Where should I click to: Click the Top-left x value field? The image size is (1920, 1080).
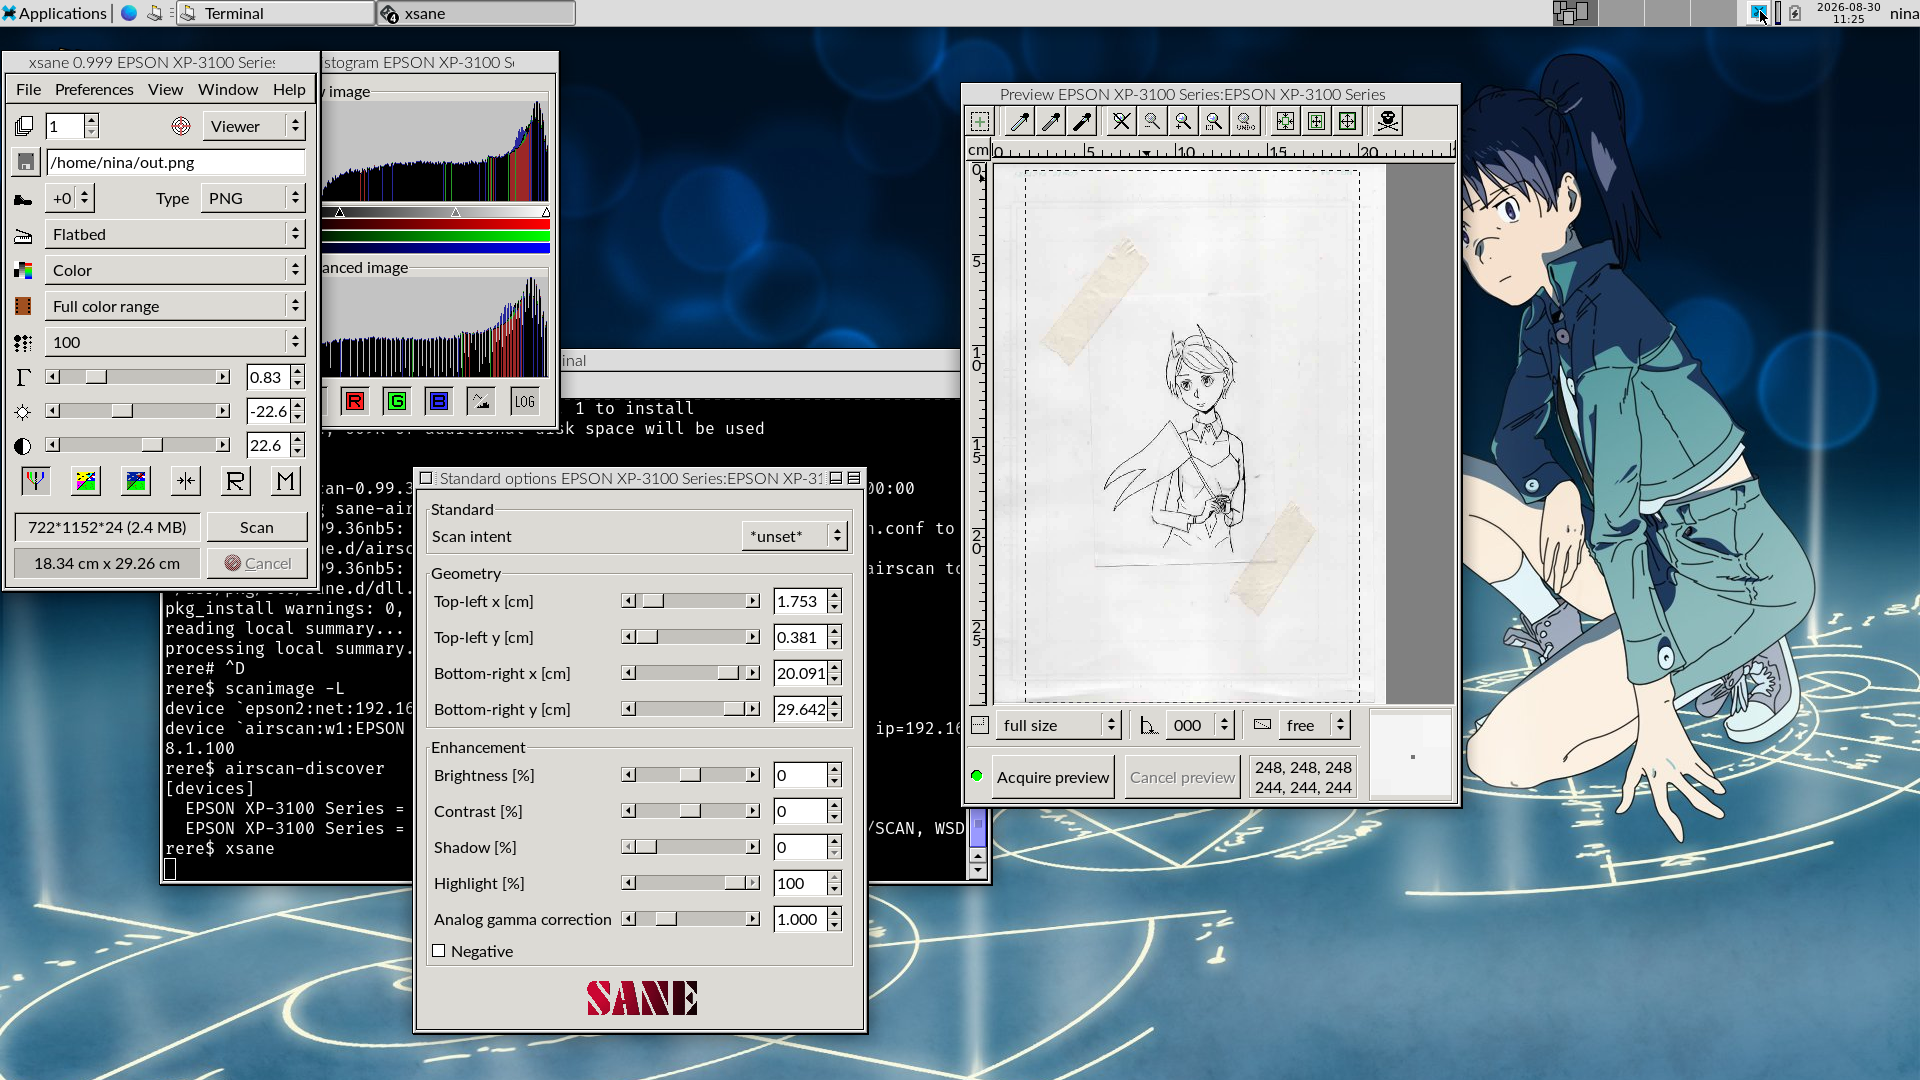pos(800,601)
